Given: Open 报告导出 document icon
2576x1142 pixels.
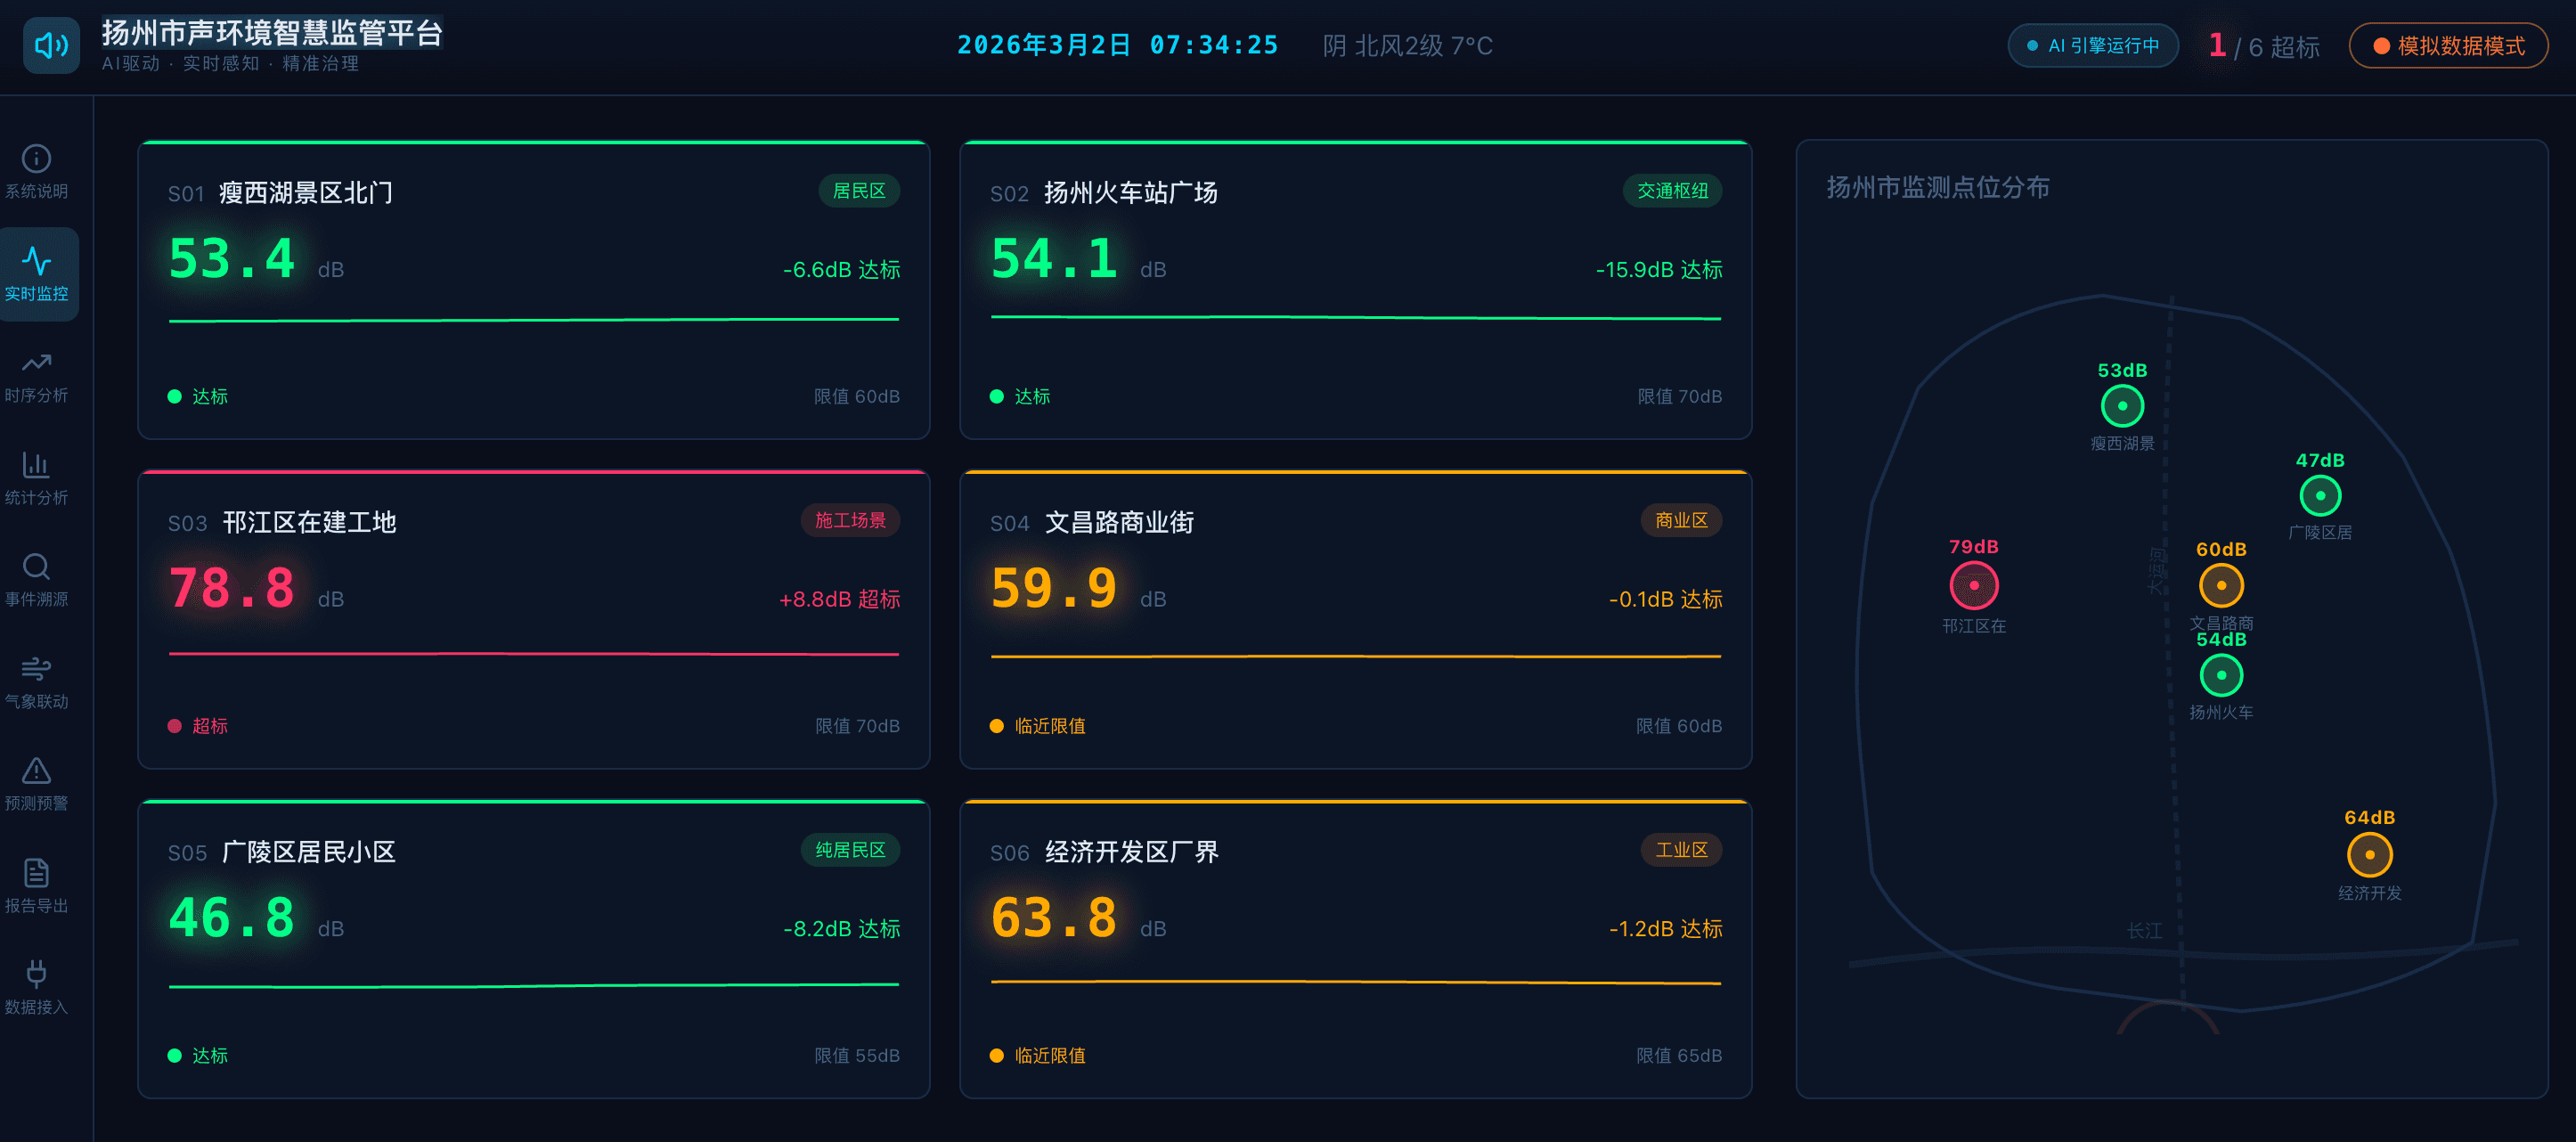Looking at the screenshot, I should (36, 873).
